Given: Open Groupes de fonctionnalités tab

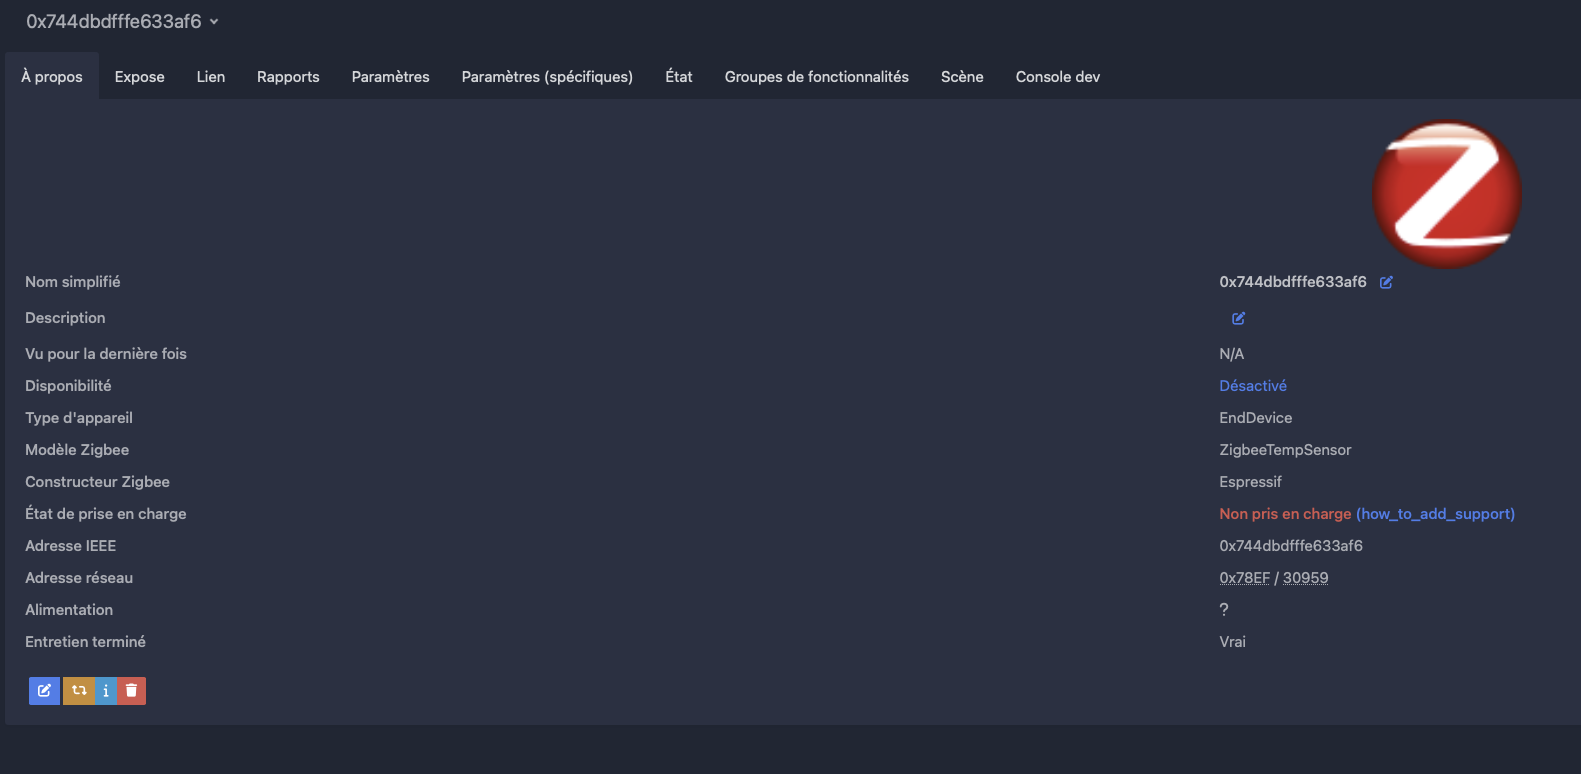Looking at the screenshot, I should click(x=816, y=77).
